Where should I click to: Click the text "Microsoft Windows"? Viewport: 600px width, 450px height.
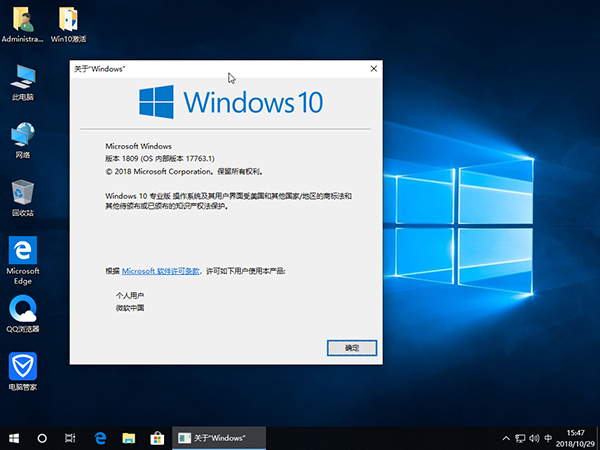pos(139,146)
